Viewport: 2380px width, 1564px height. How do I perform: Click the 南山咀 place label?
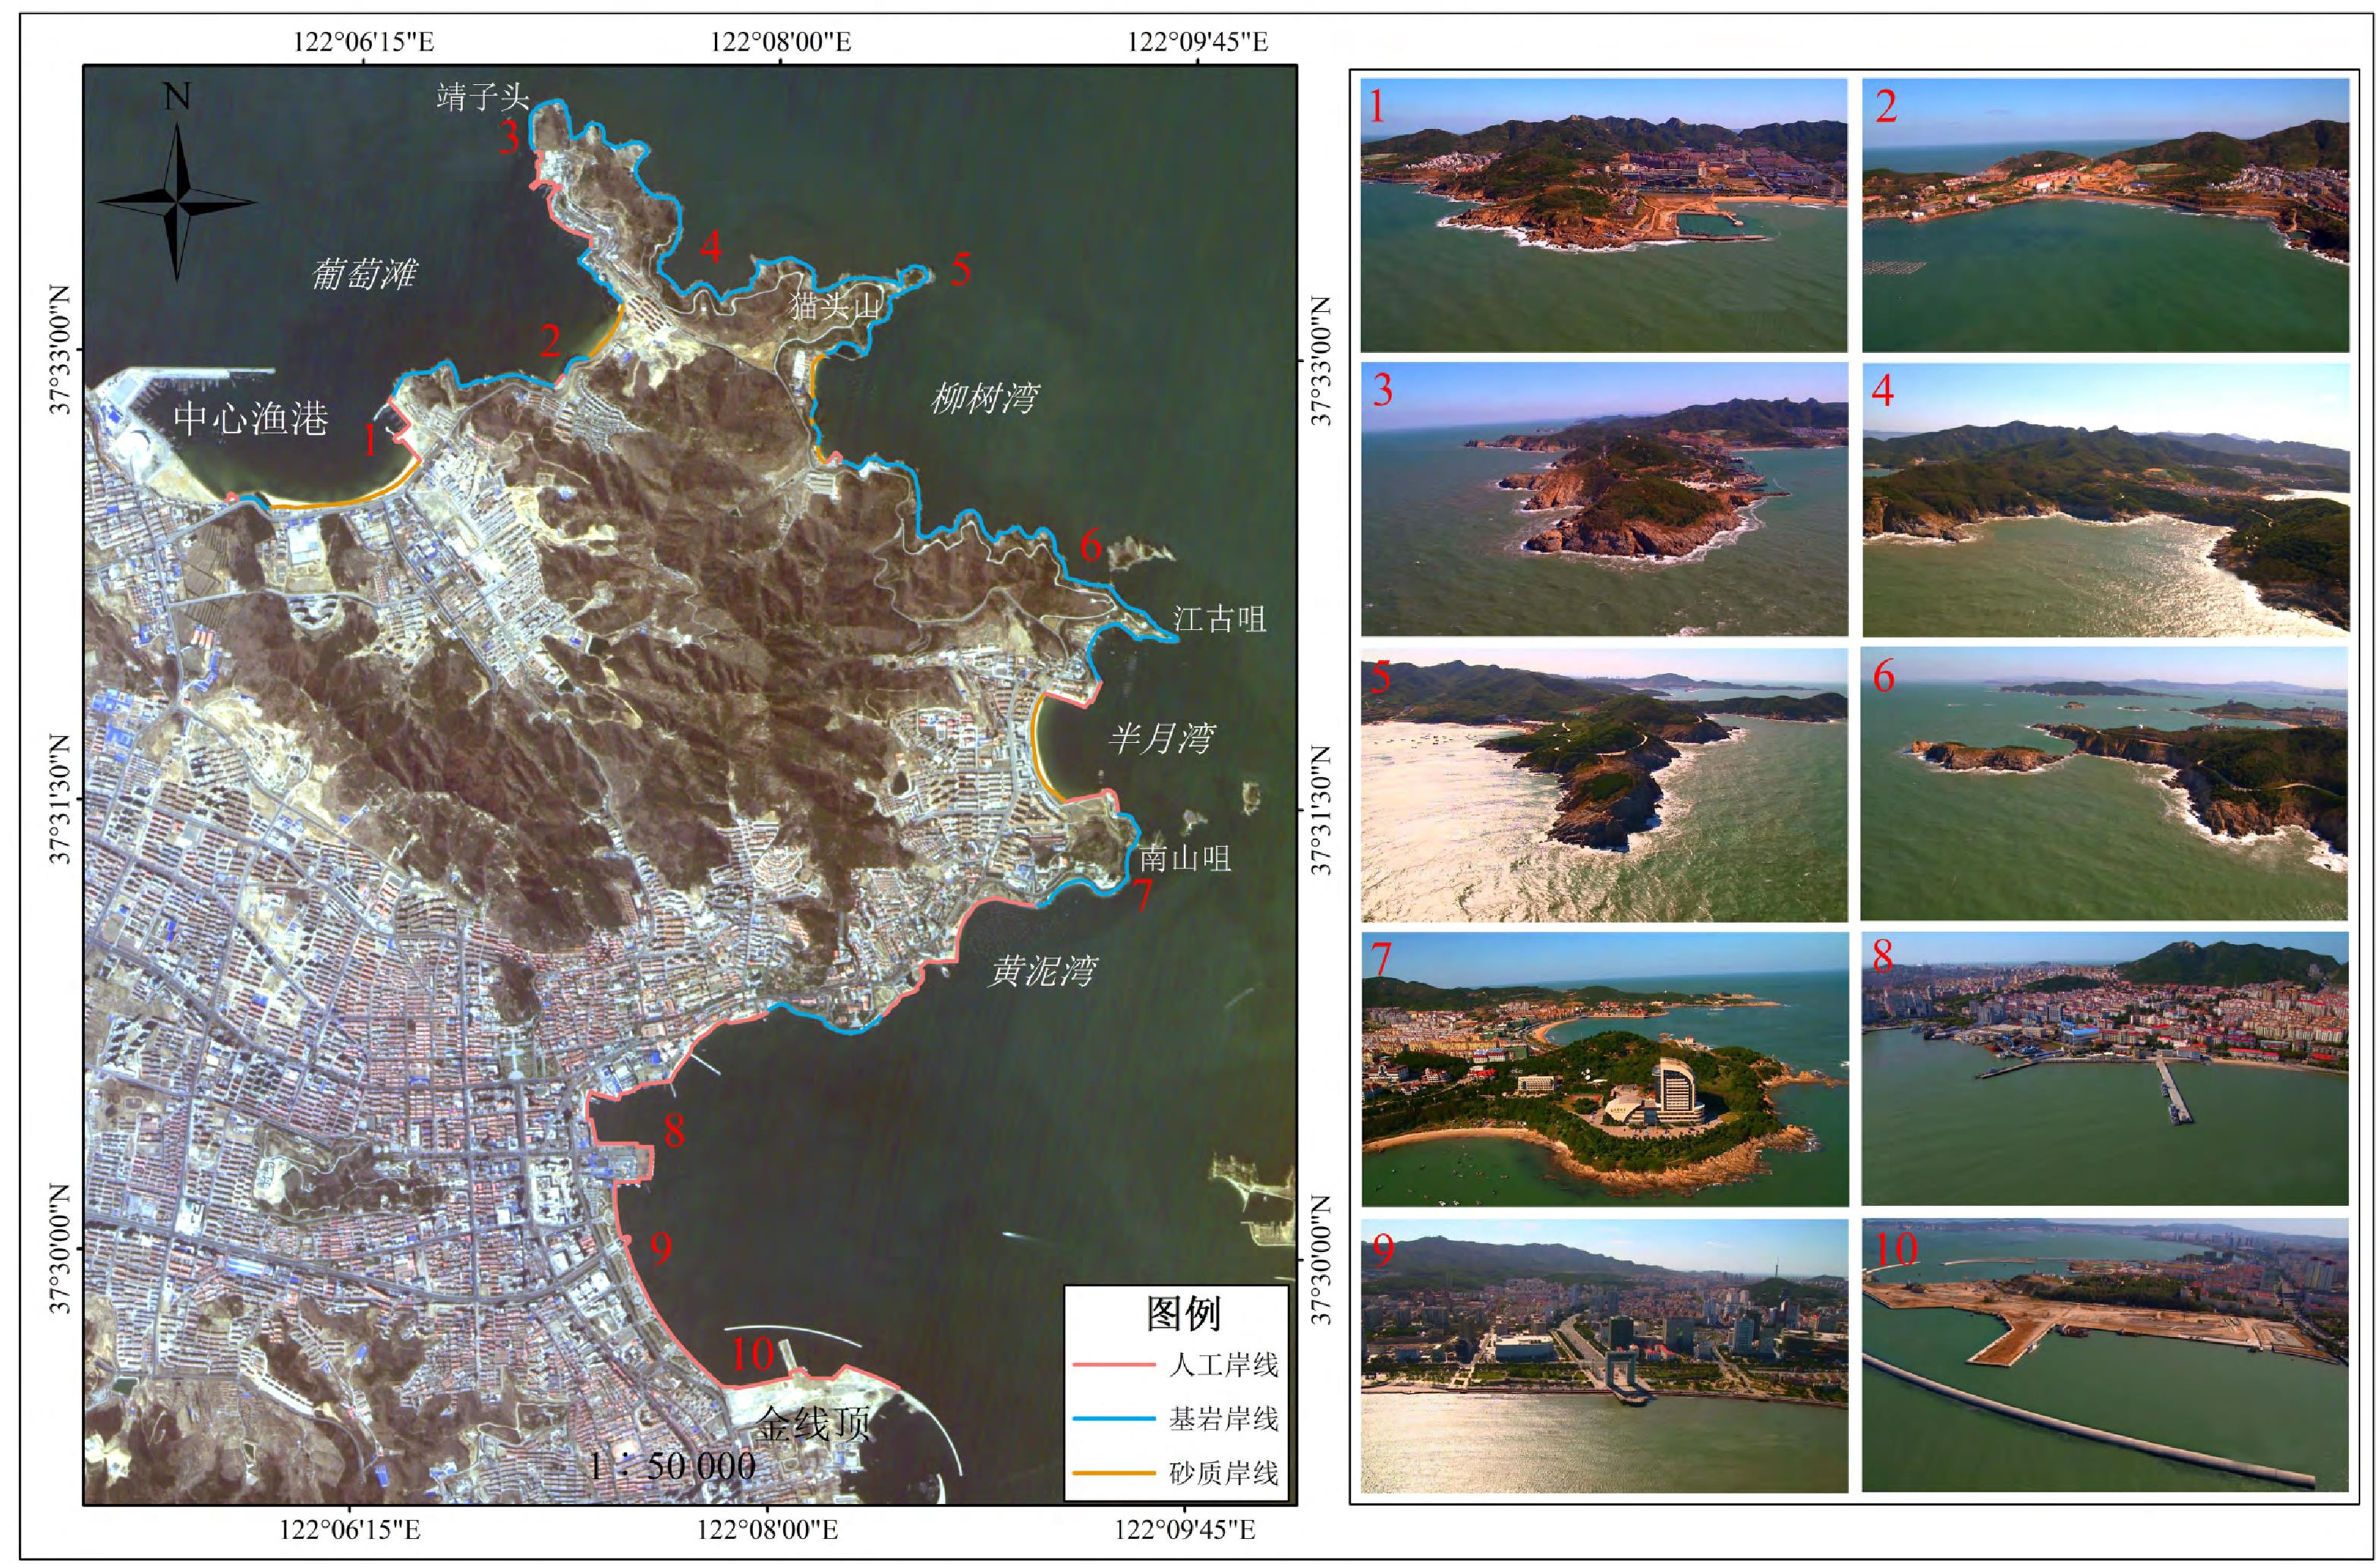point(1185,858)
